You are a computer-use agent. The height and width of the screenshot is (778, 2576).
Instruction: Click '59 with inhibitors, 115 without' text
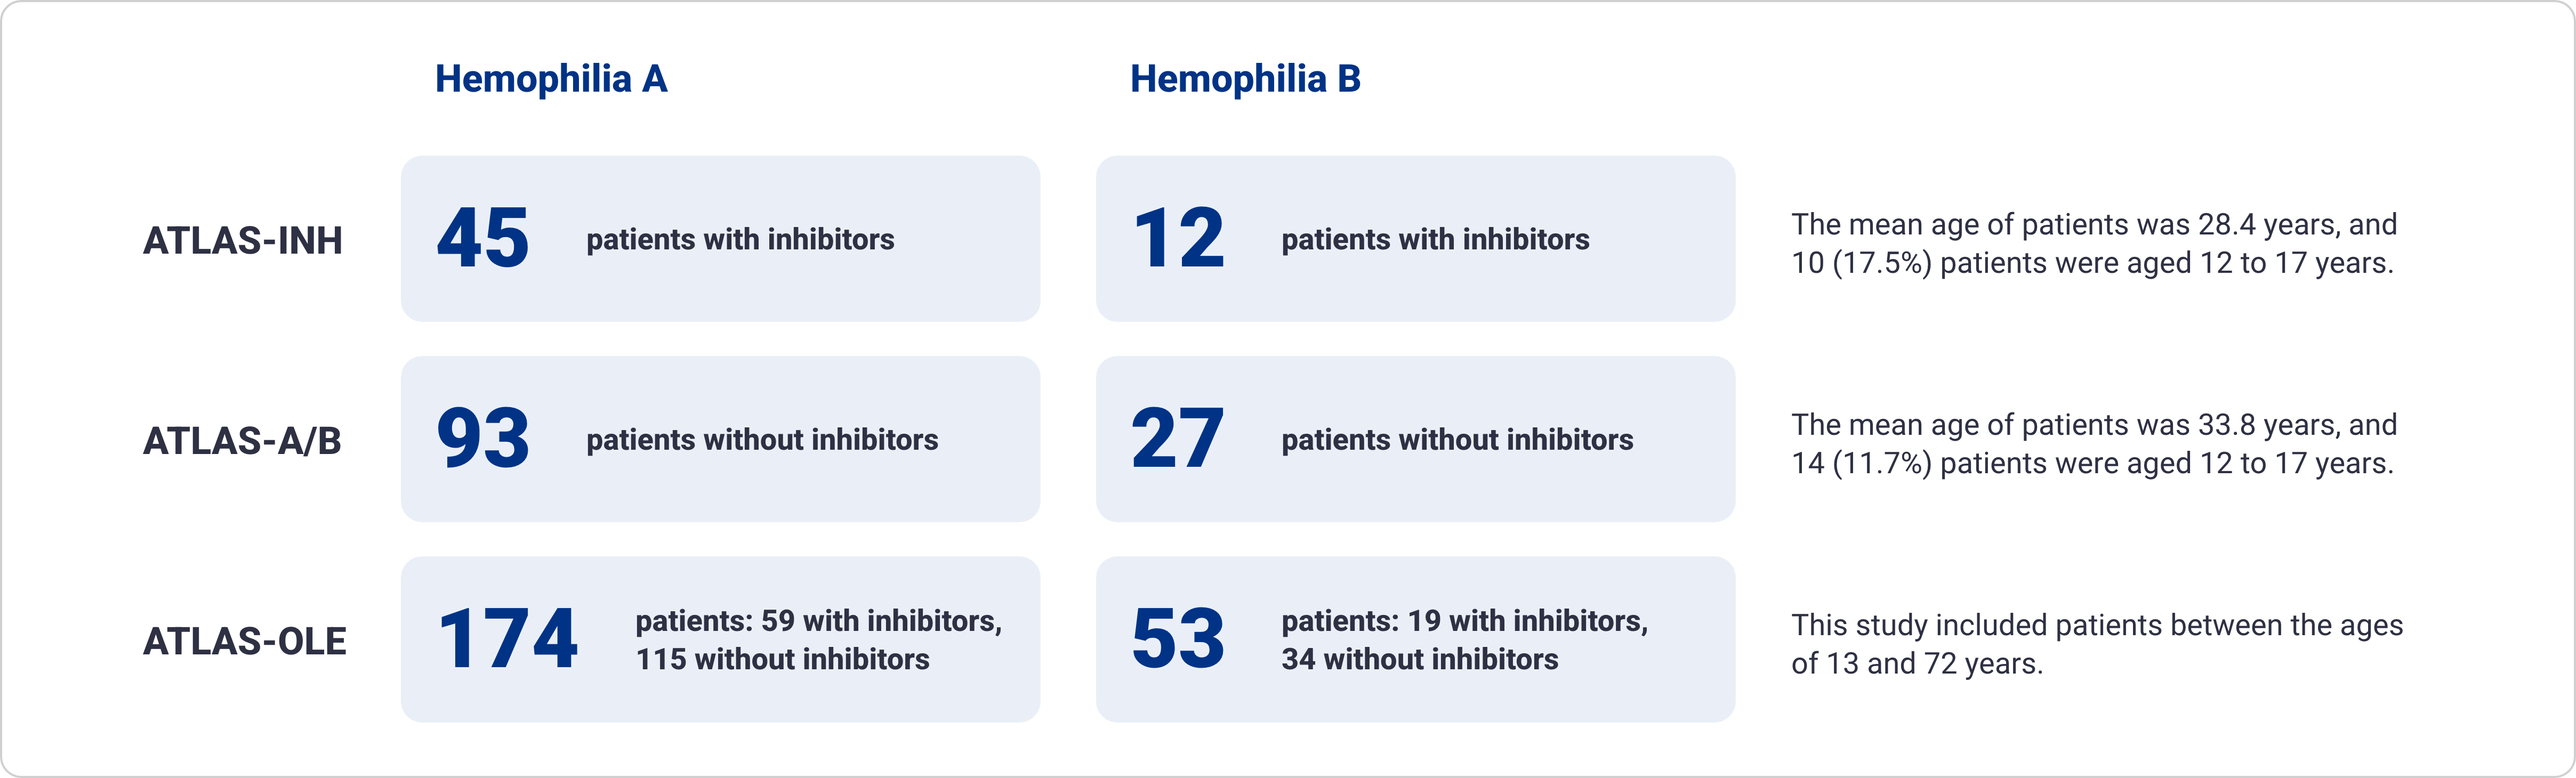[818, 640]
